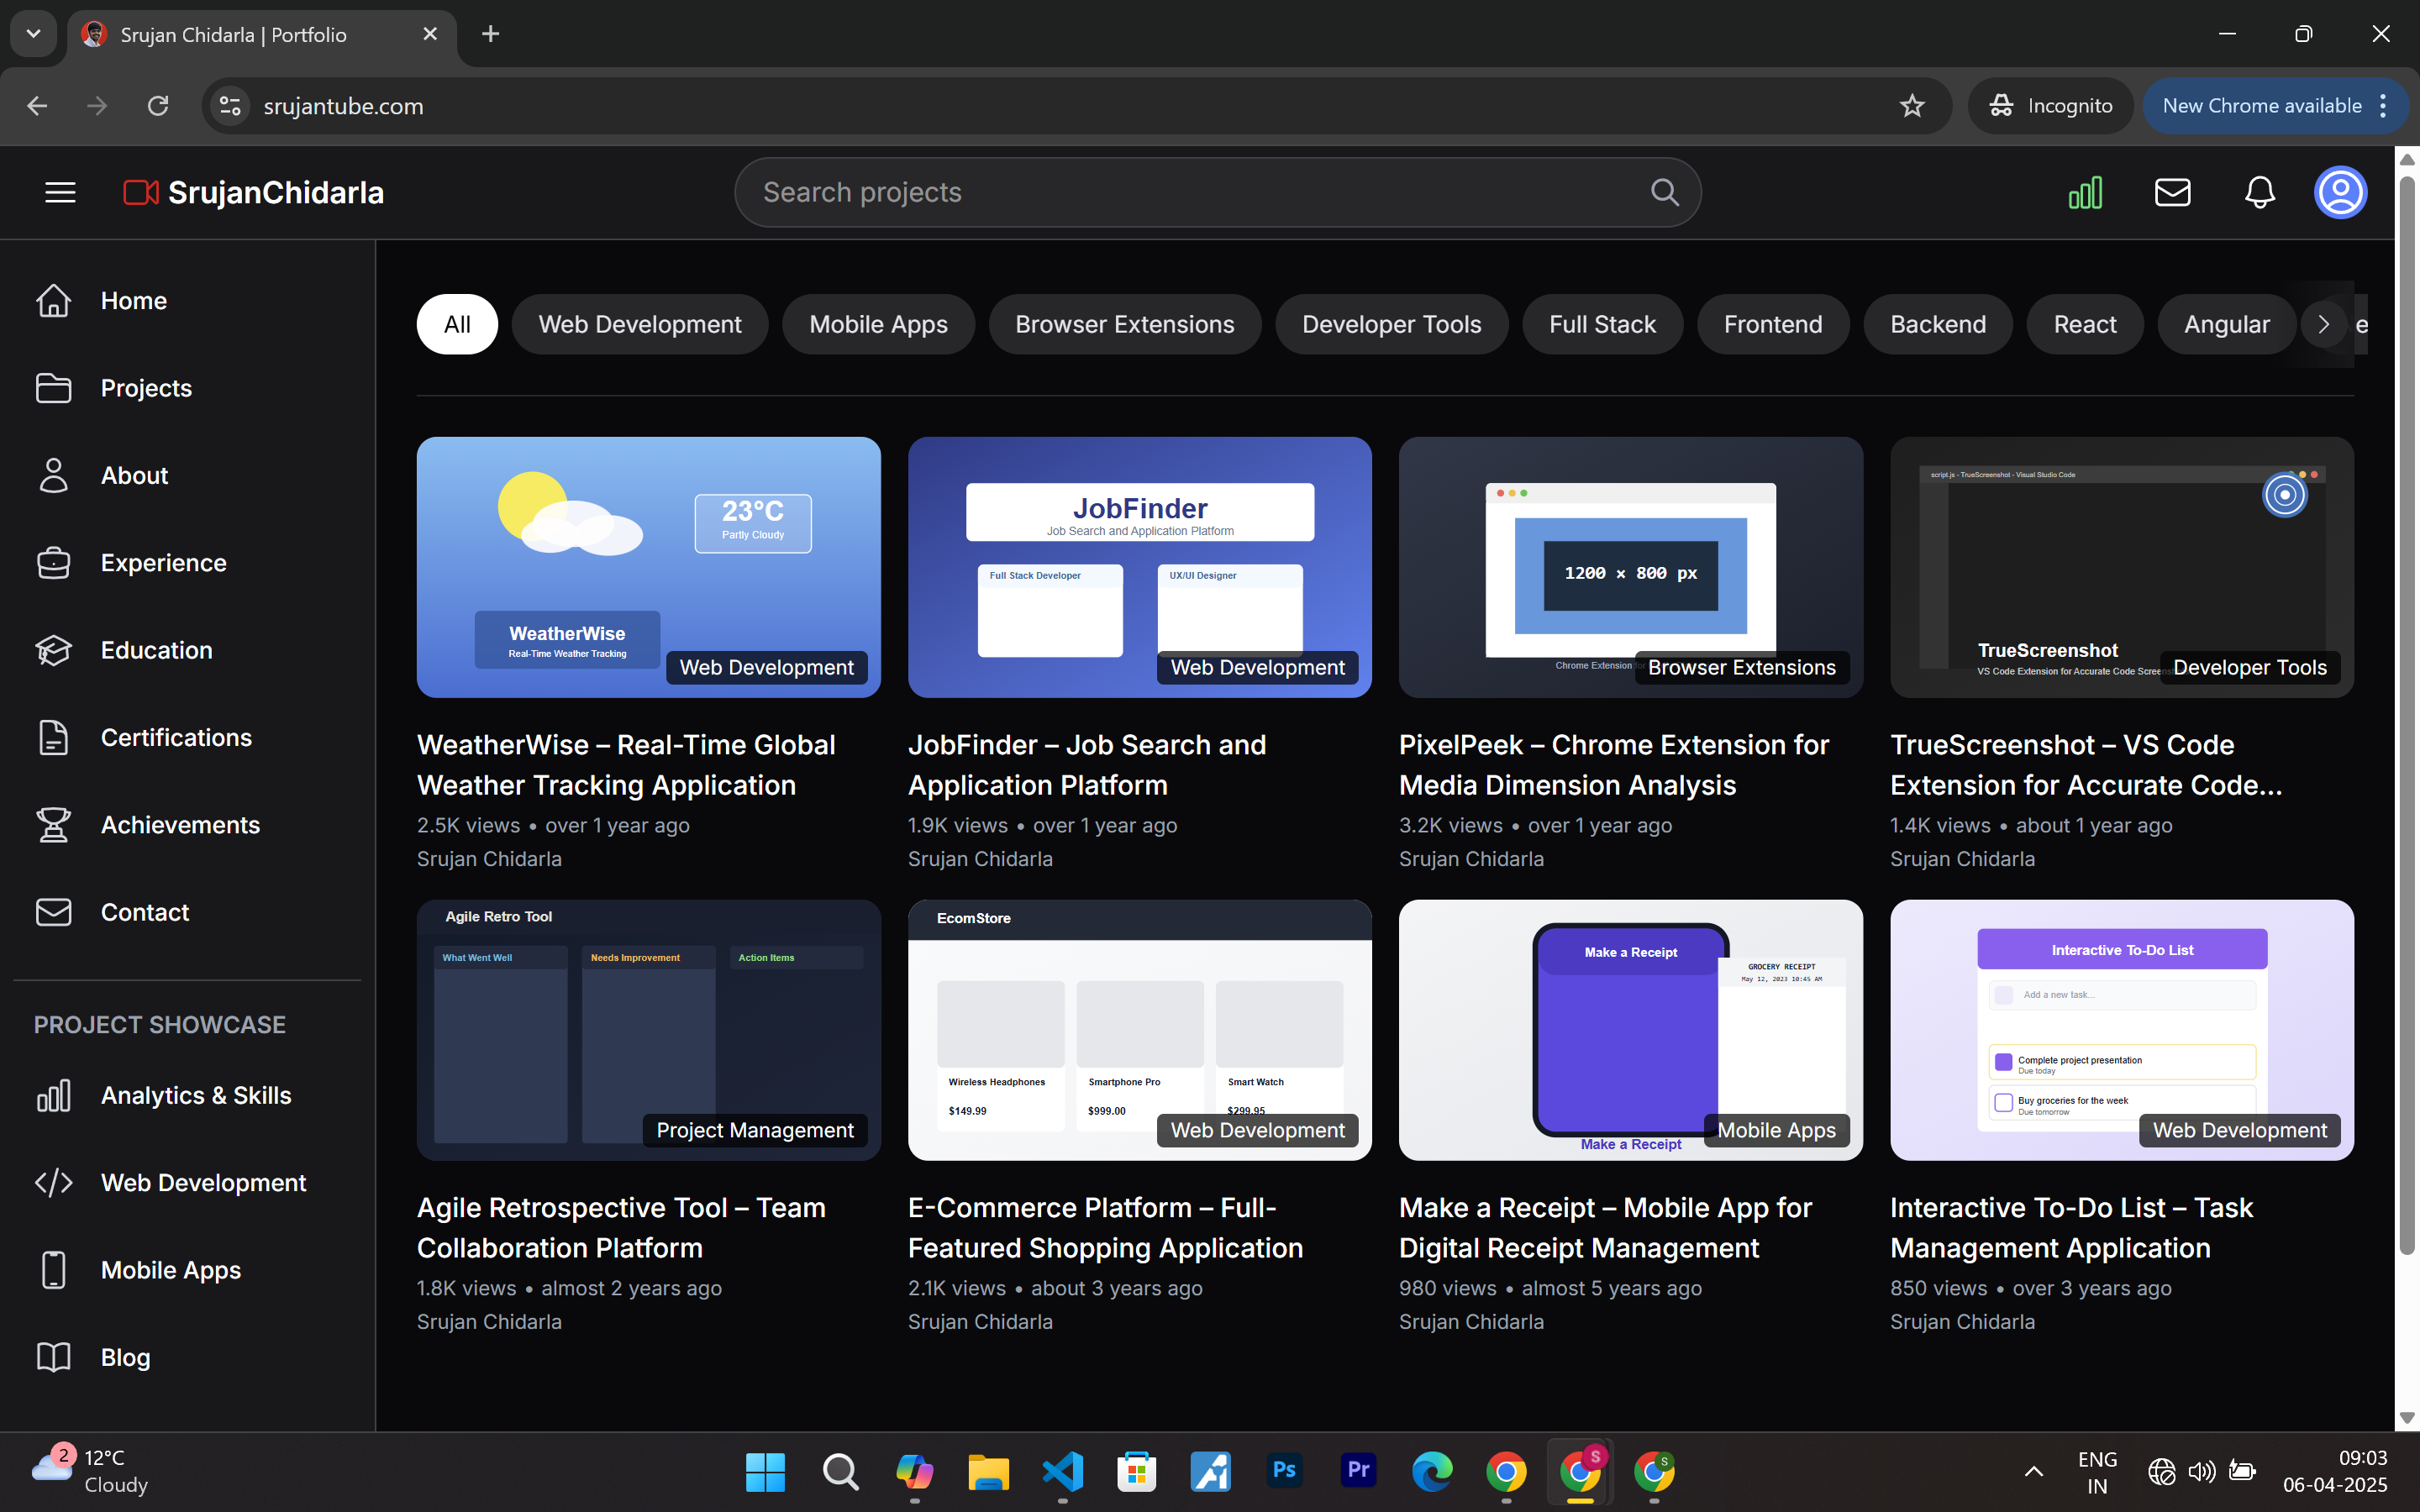Select the Browser Extensions filter chip

pos(1125,324)
